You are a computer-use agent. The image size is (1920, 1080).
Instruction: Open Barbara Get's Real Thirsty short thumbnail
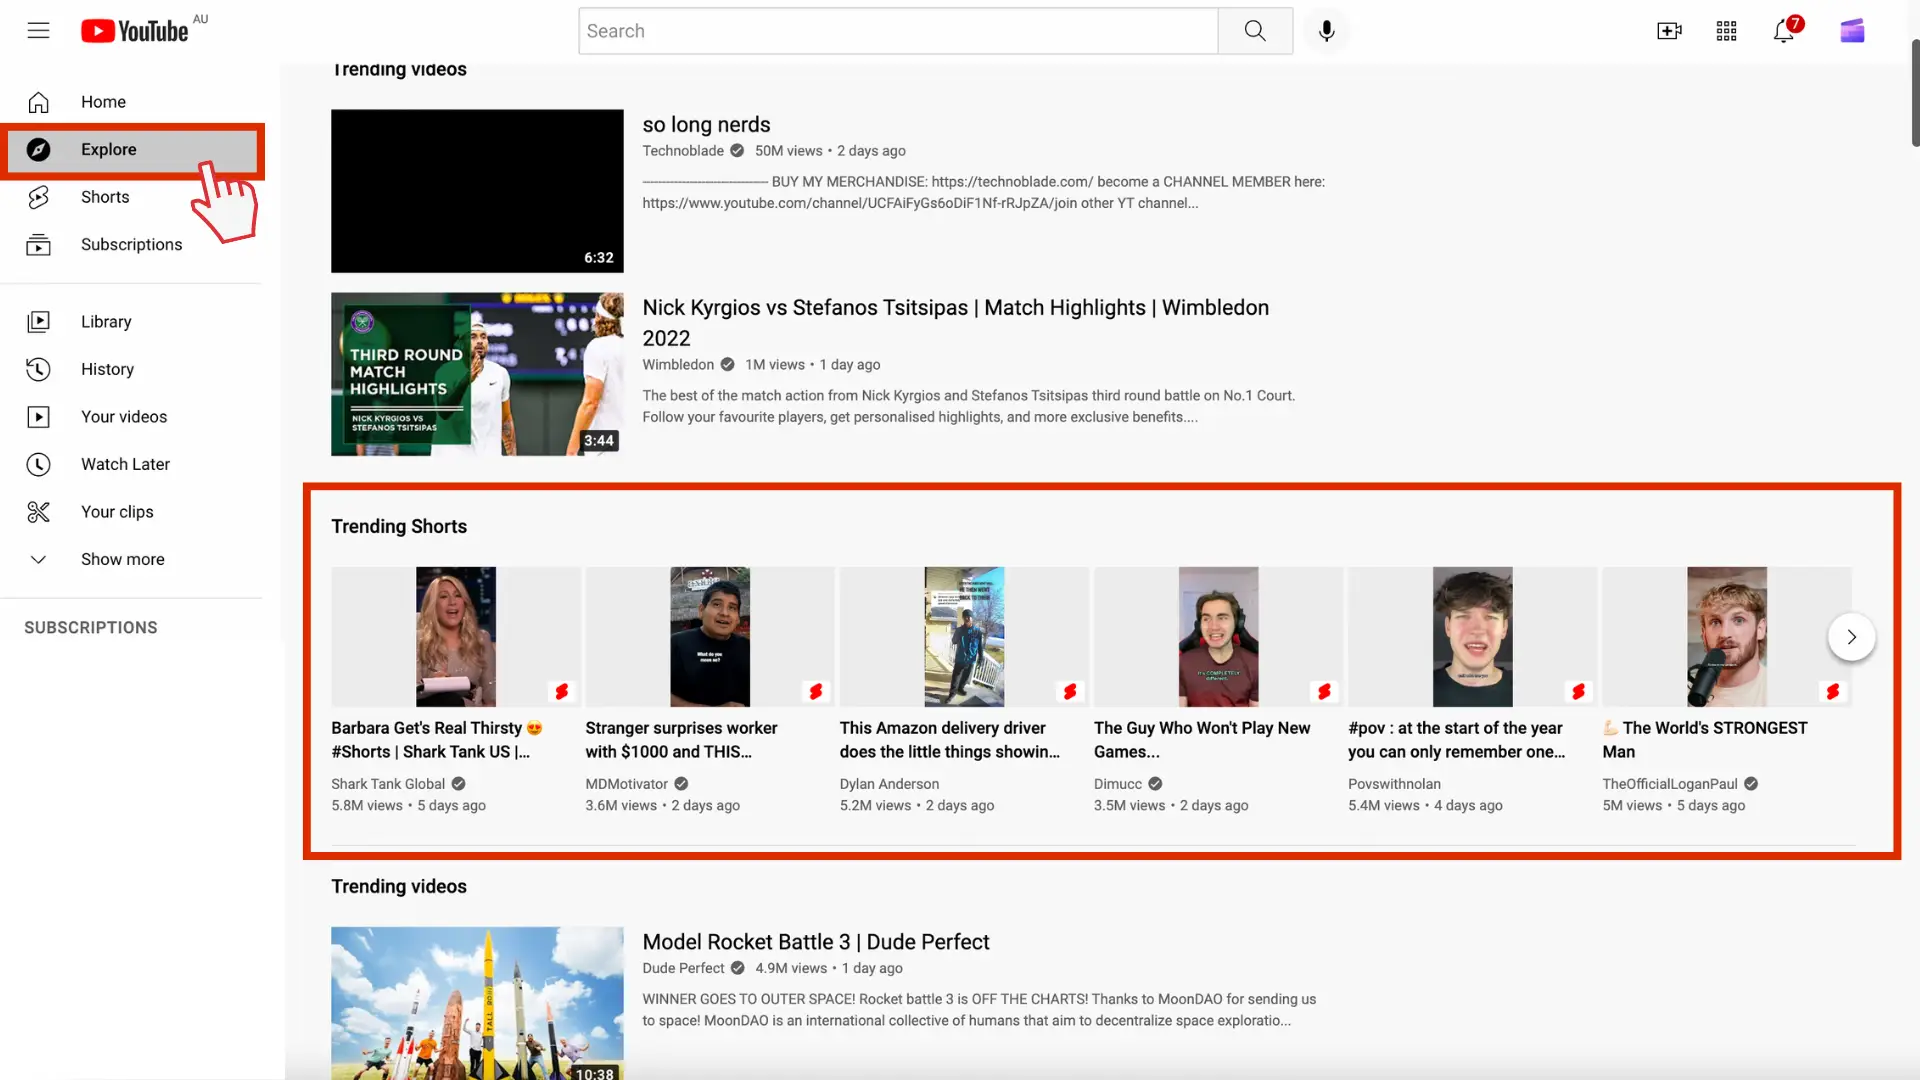coord(456,637)
